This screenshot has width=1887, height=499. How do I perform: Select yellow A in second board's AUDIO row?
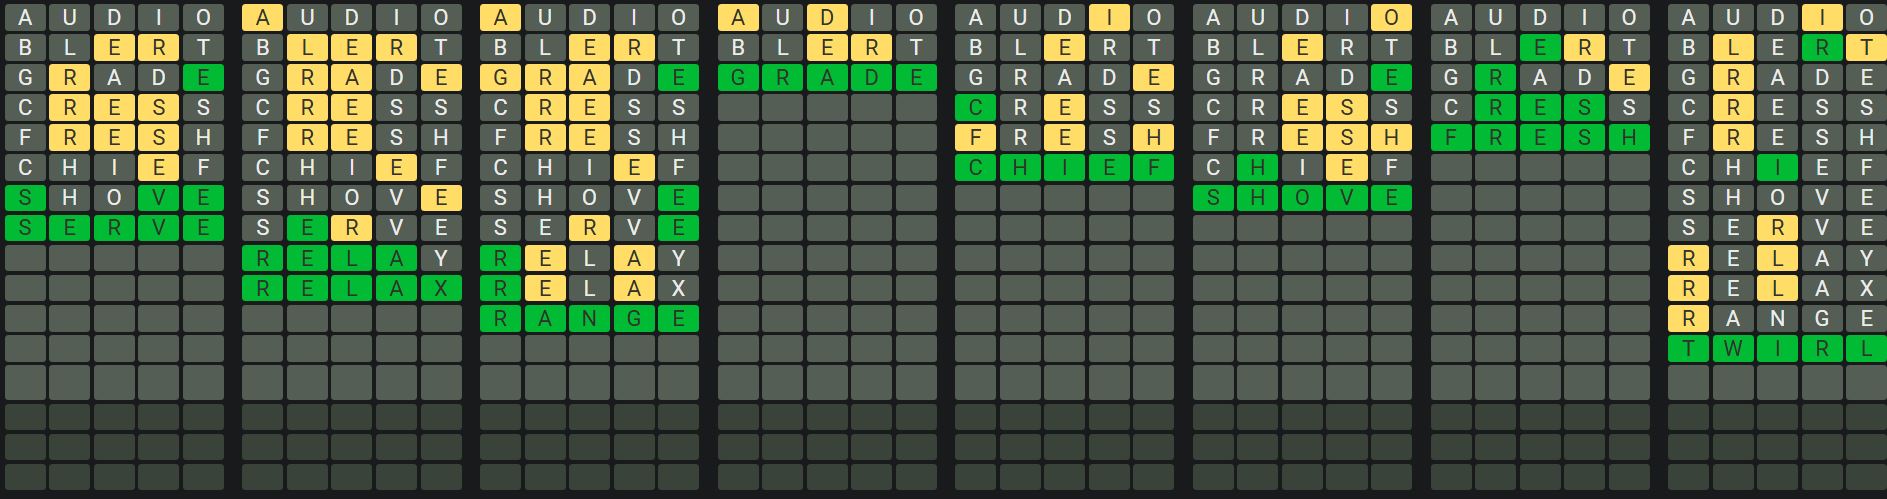263,17
